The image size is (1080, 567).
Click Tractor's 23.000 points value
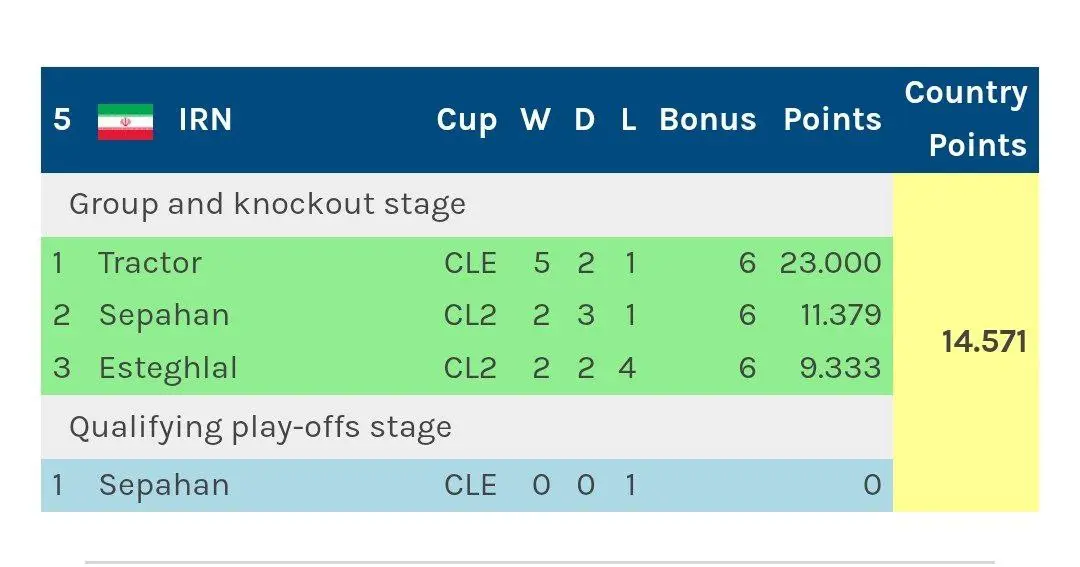tap(831, 263)
